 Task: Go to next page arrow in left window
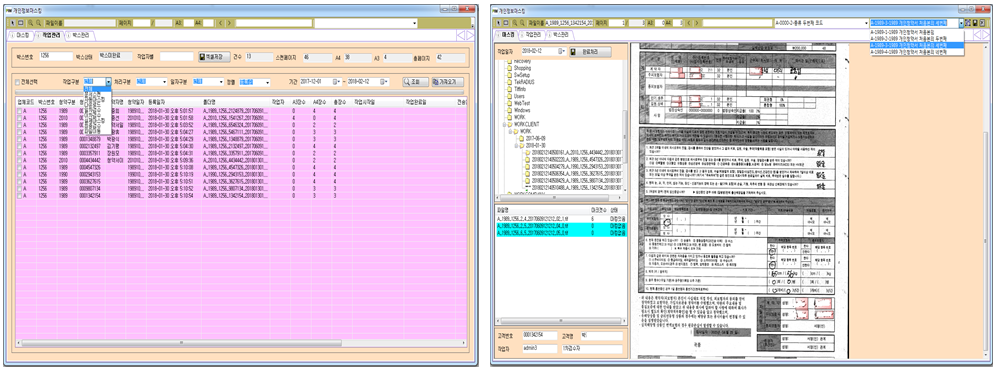click(229, 23)
